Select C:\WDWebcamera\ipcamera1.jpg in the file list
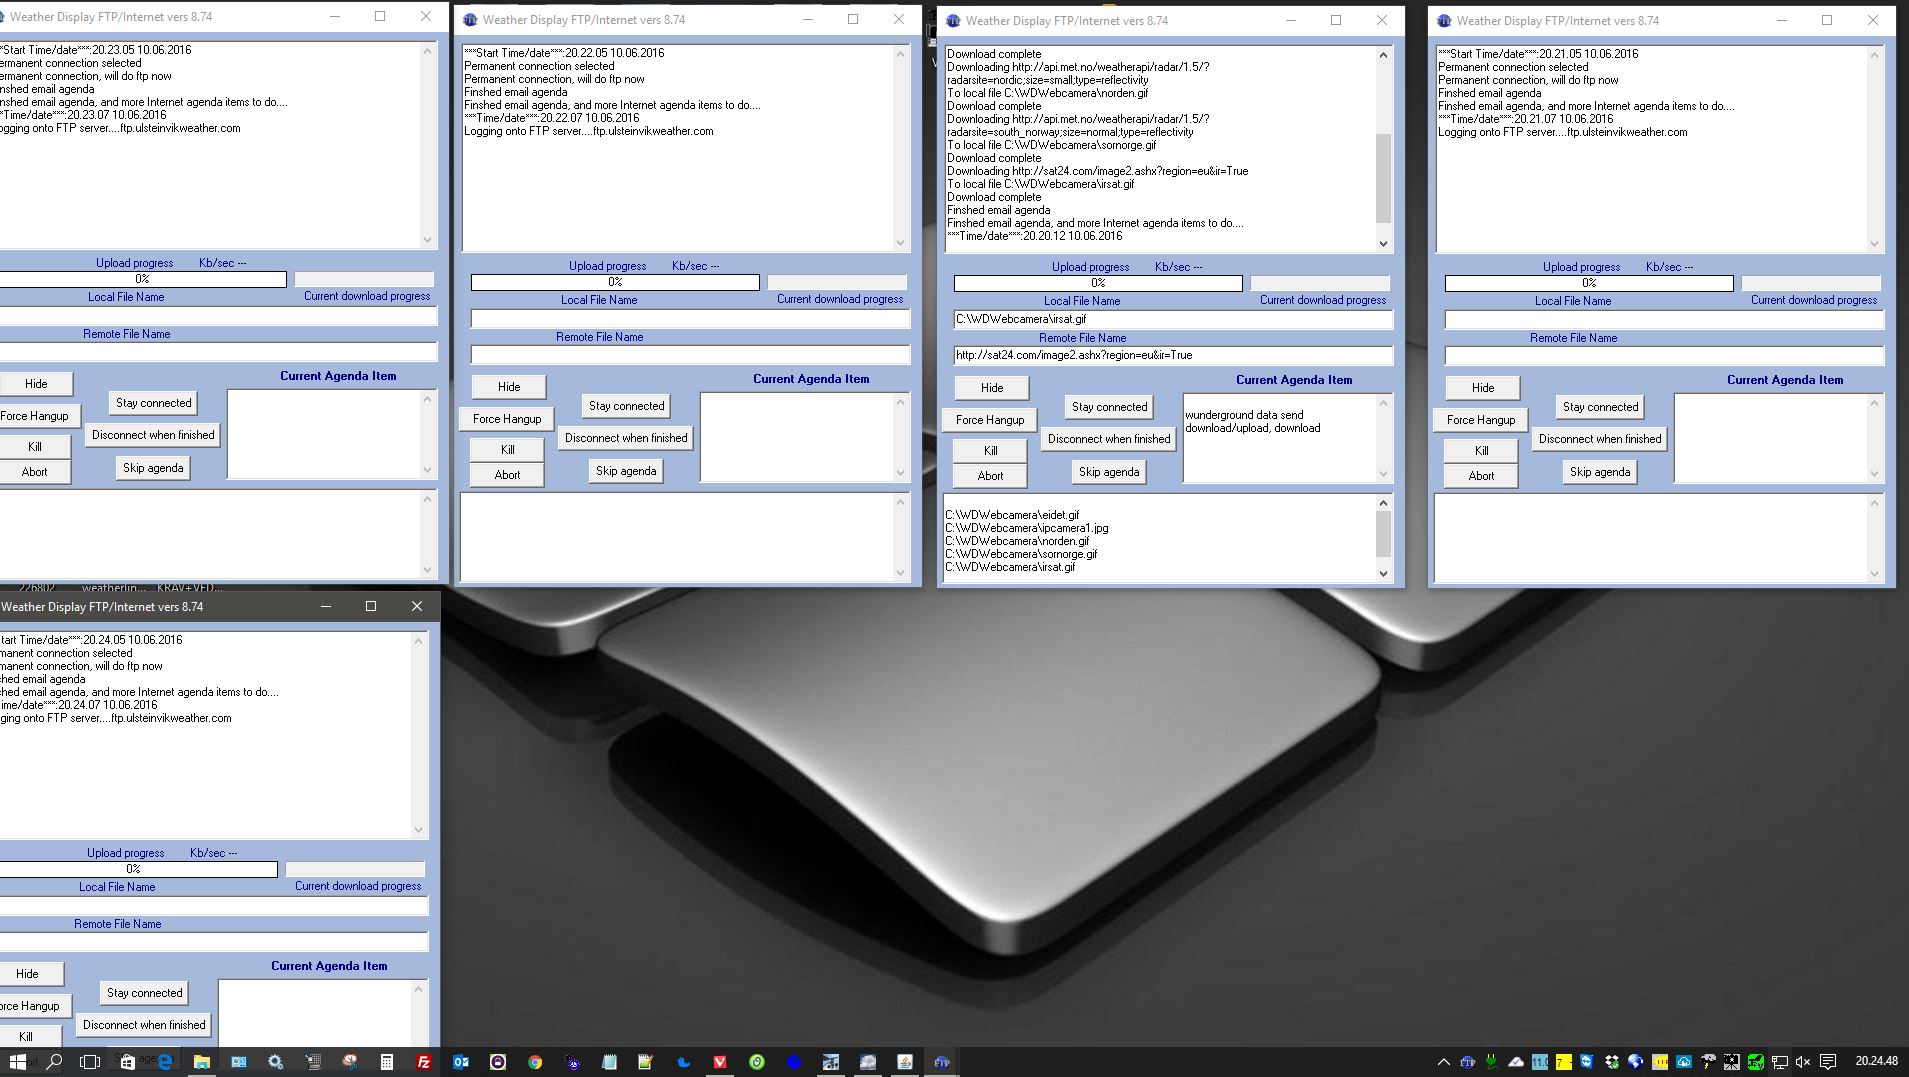1909x1077 pixels. click(x=1026, y=528)
